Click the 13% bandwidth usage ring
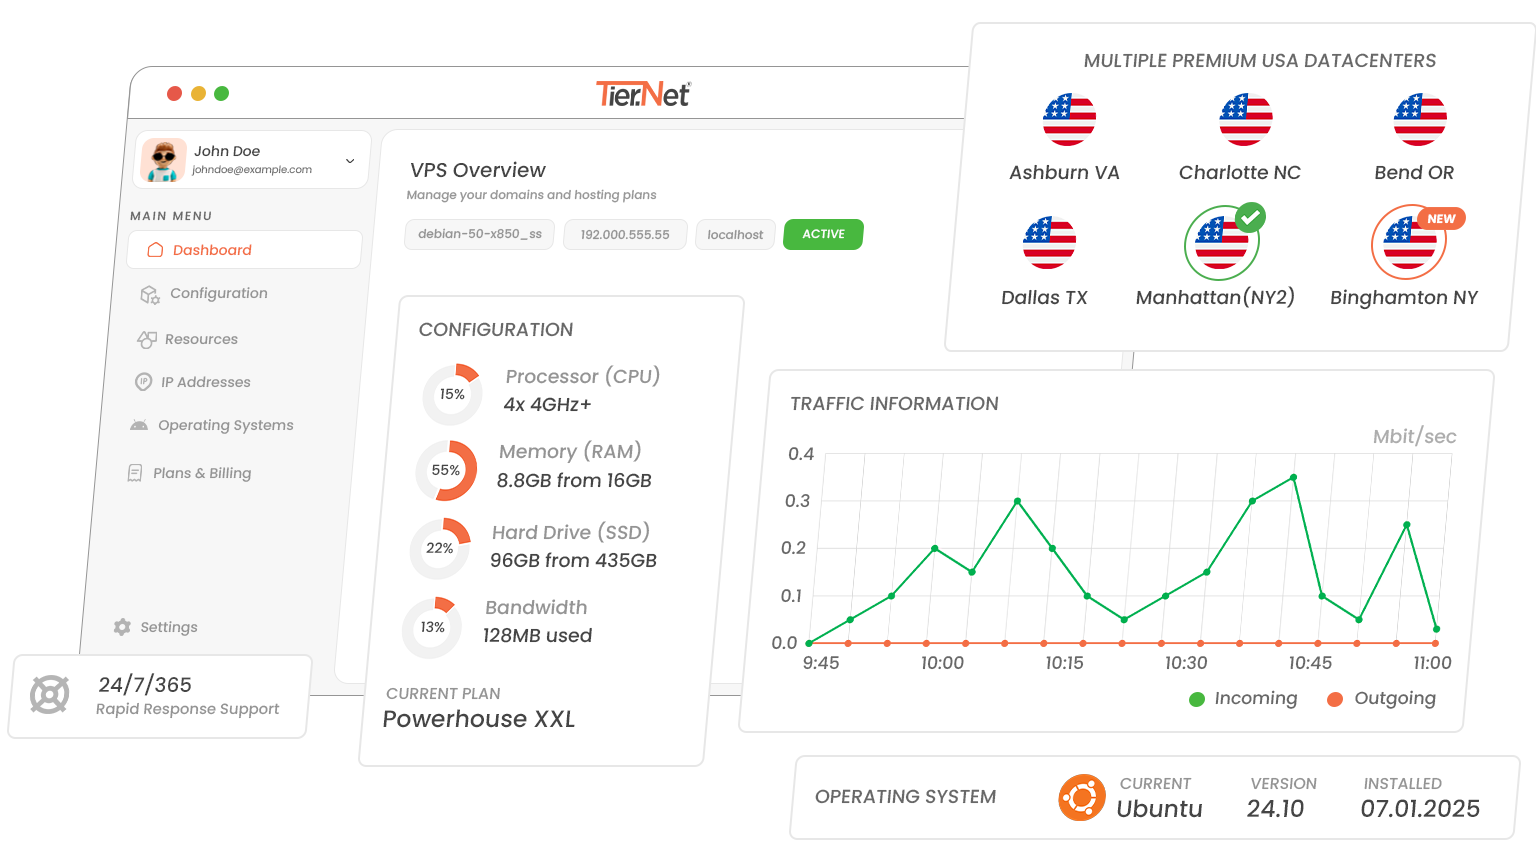 tap(432, 627)
